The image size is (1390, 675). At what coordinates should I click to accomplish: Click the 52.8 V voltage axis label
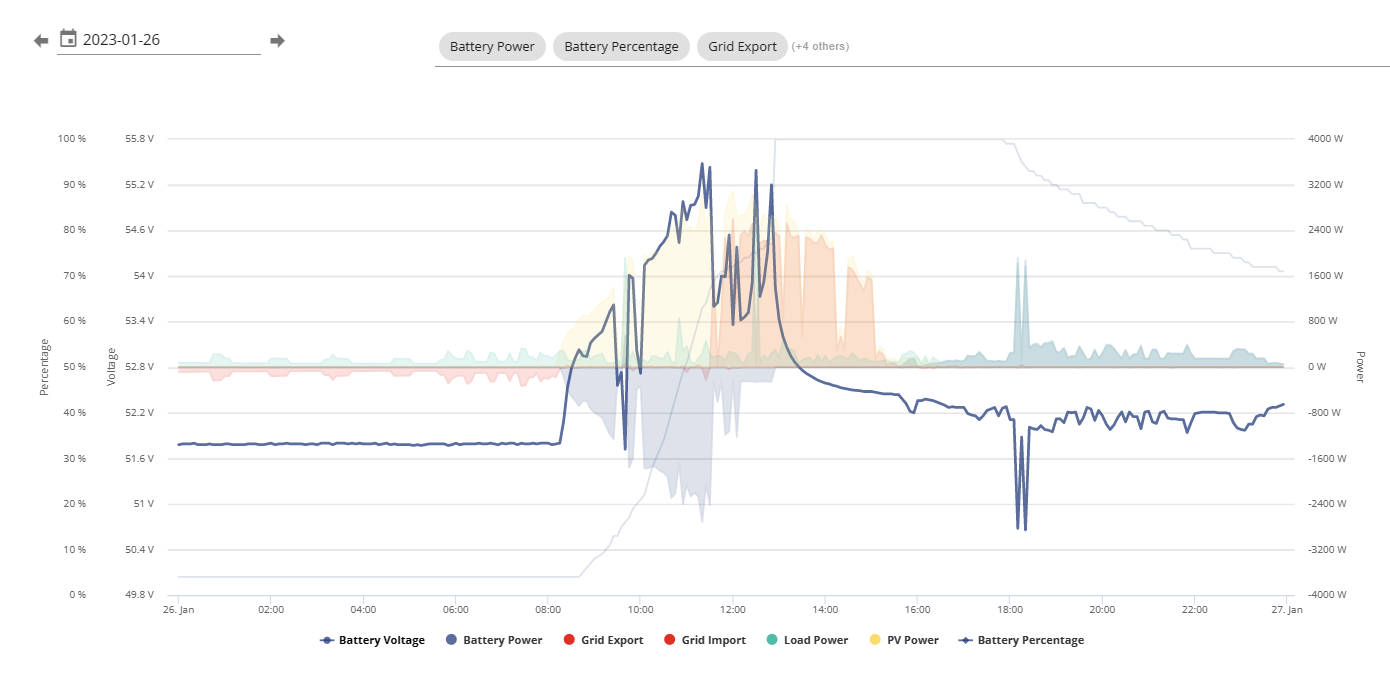tap(138, 367)
